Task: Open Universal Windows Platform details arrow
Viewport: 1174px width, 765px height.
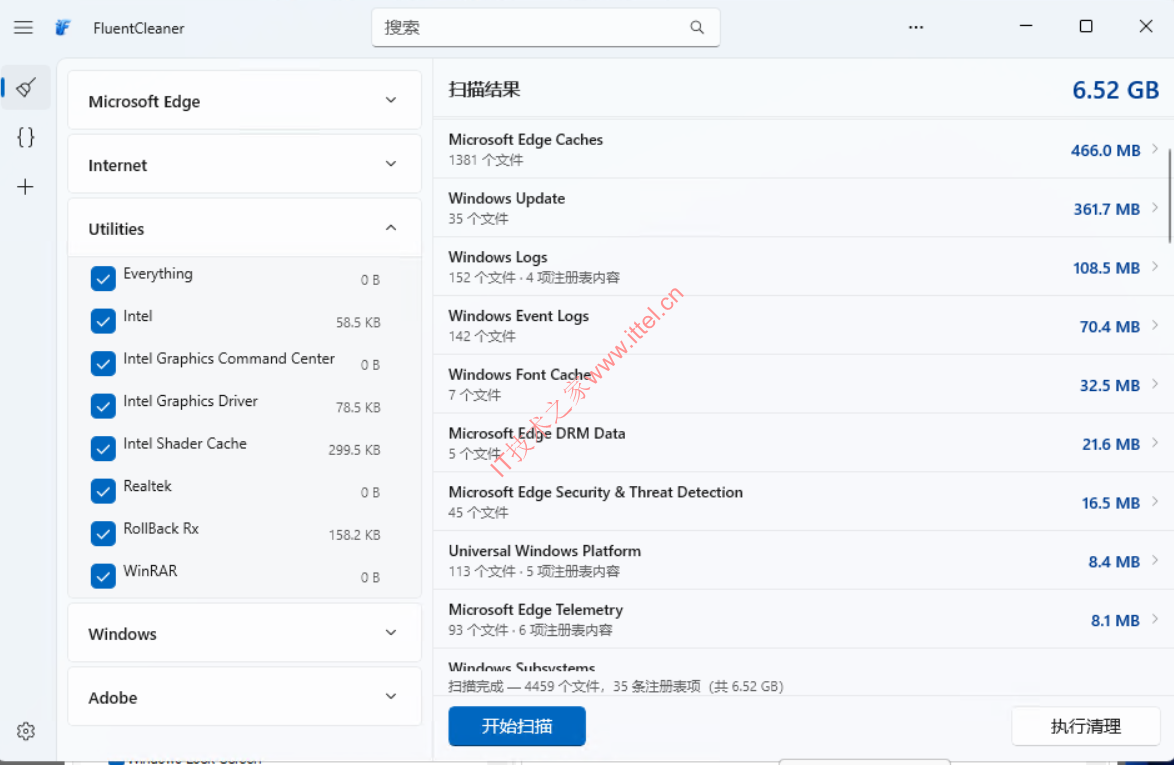Action: pyautogui.click(x=1155, y=560)
